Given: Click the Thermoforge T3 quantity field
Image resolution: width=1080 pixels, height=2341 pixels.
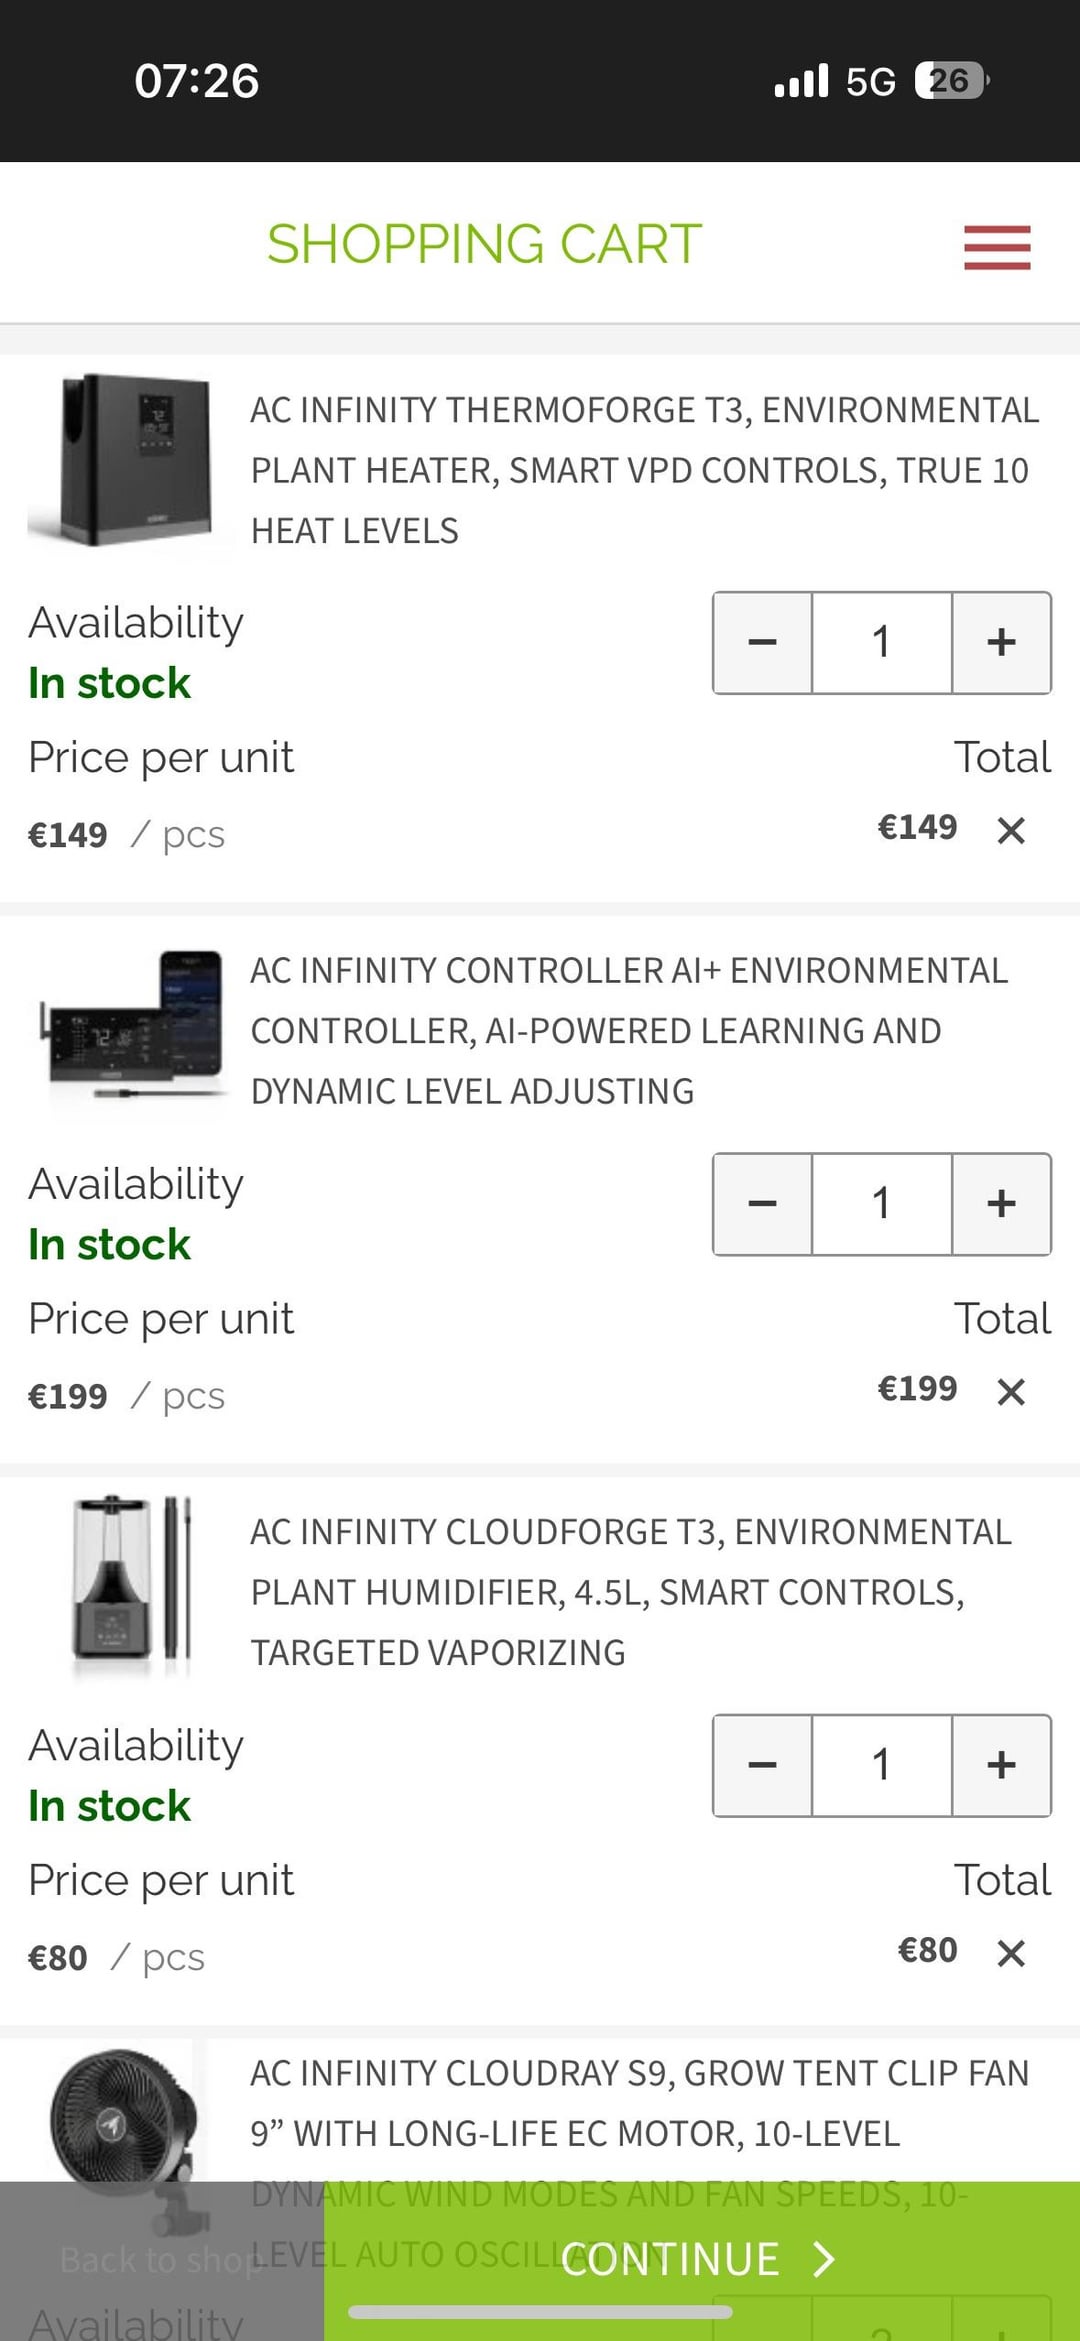Looking at the screenshot, I should (x=881, y=642).
